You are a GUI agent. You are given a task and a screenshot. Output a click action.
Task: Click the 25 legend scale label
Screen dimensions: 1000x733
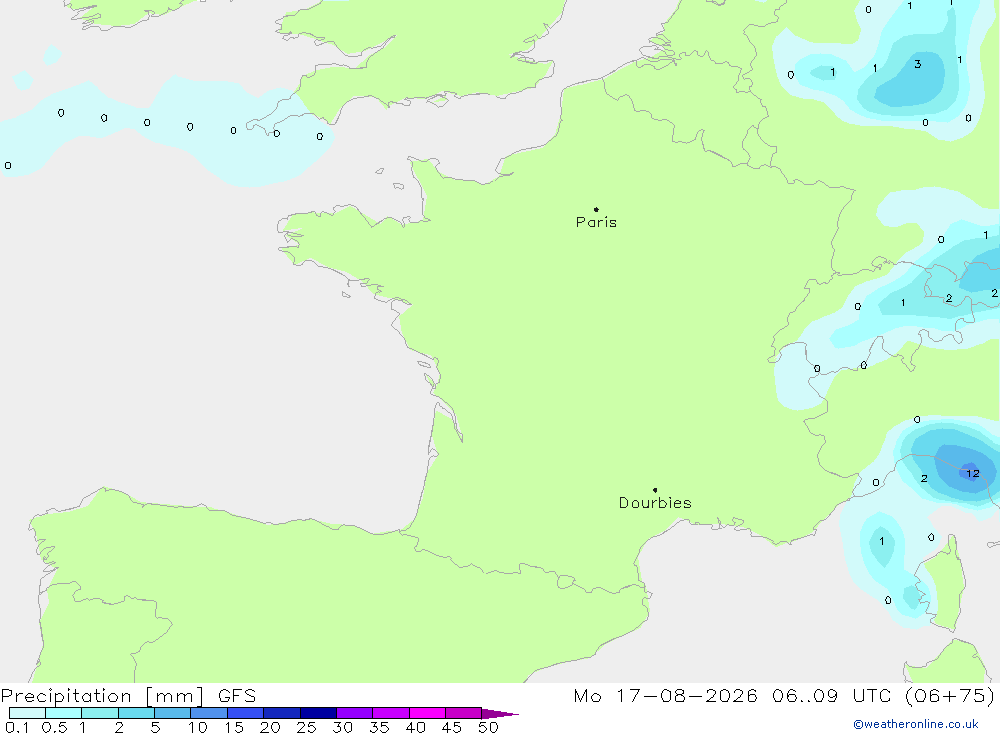[306, 727]
